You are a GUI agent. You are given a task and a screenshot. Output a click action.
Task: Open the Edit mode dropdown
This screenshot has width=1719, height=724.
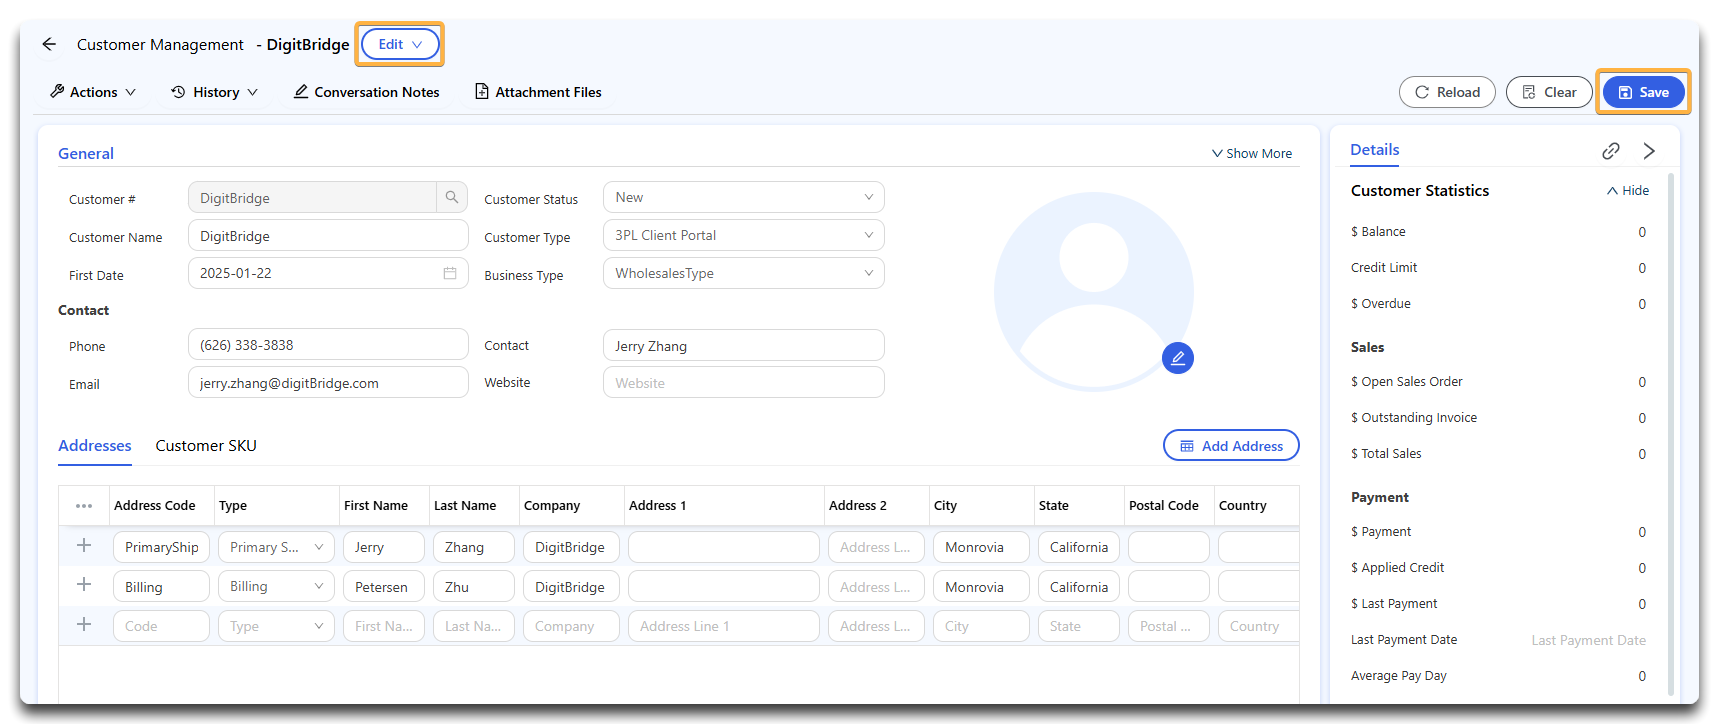pyautogui.click(x=400, y=44)
